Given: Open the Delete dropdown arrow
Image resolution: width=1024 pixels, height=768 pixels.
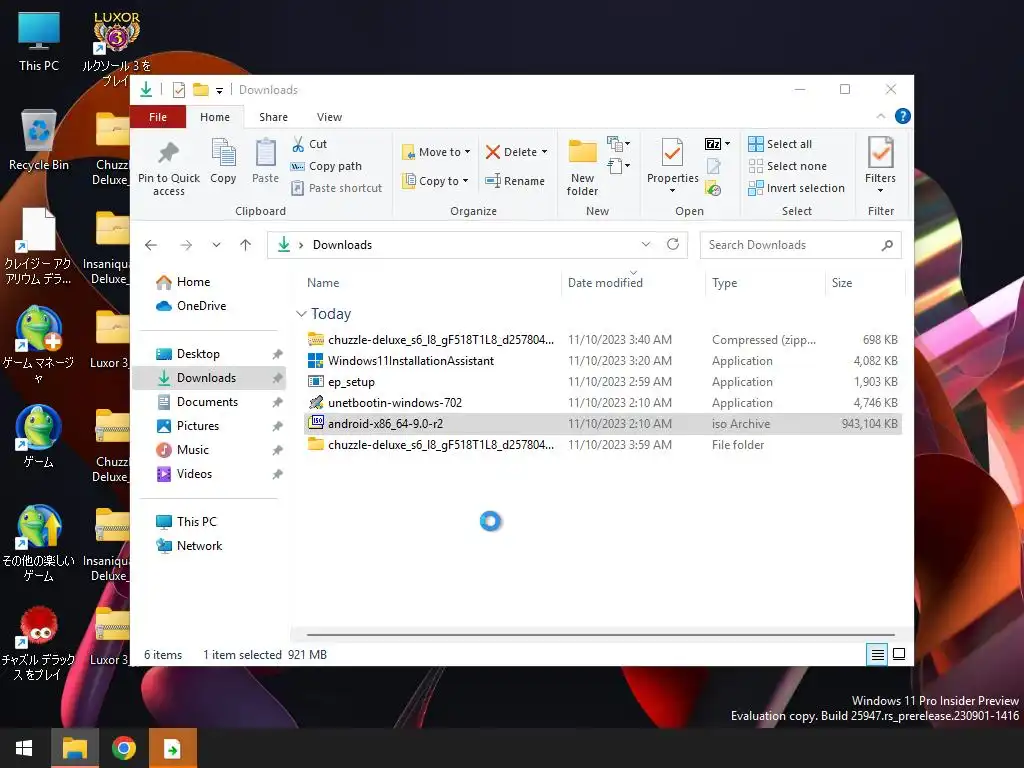Looking at the screenshot, I should tap(544, 152).
